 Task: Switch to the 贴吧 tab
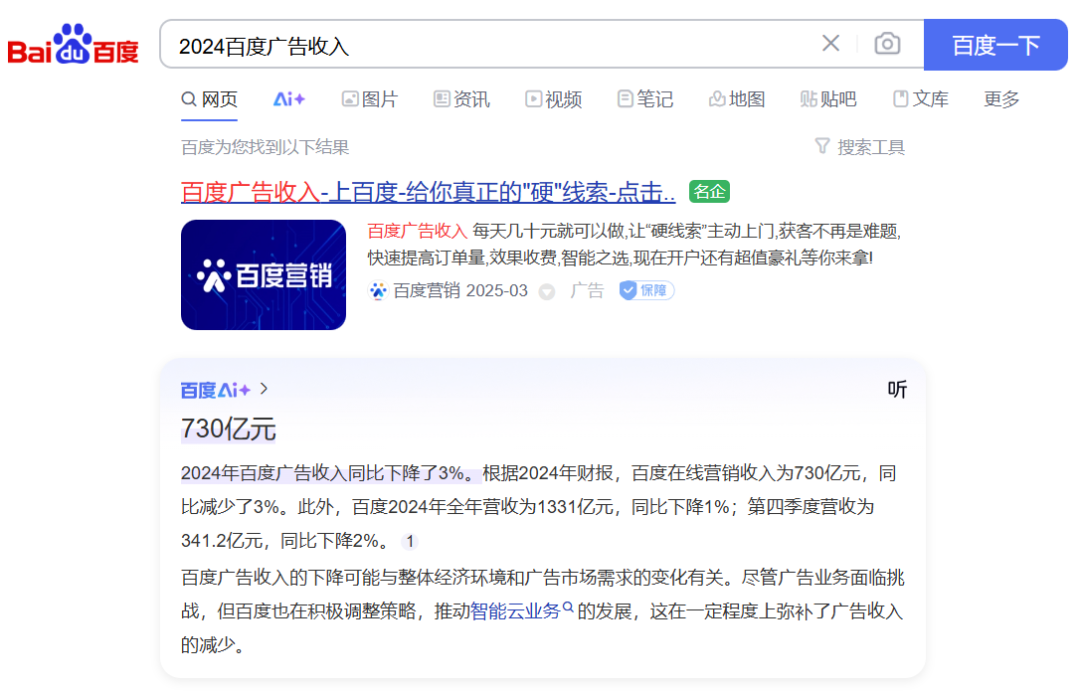(x=829, y=99)
